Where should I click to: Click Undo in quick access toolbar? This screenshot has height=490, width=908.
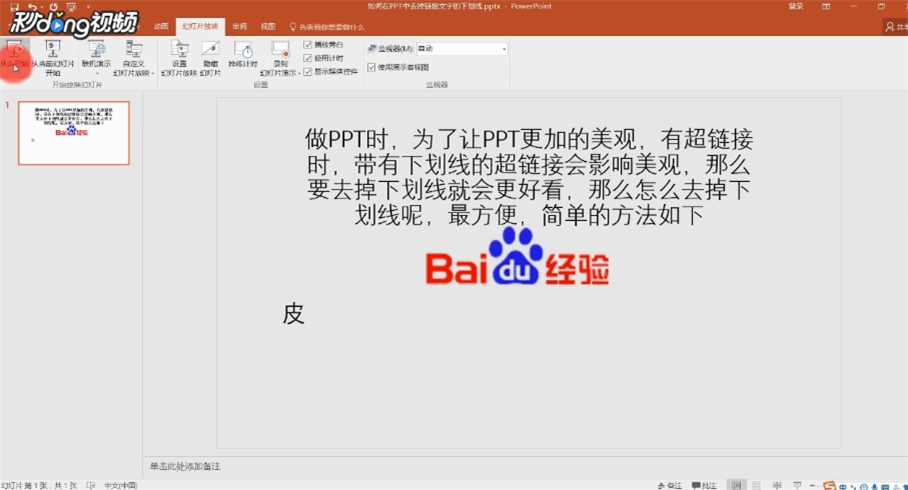(32, 7)
